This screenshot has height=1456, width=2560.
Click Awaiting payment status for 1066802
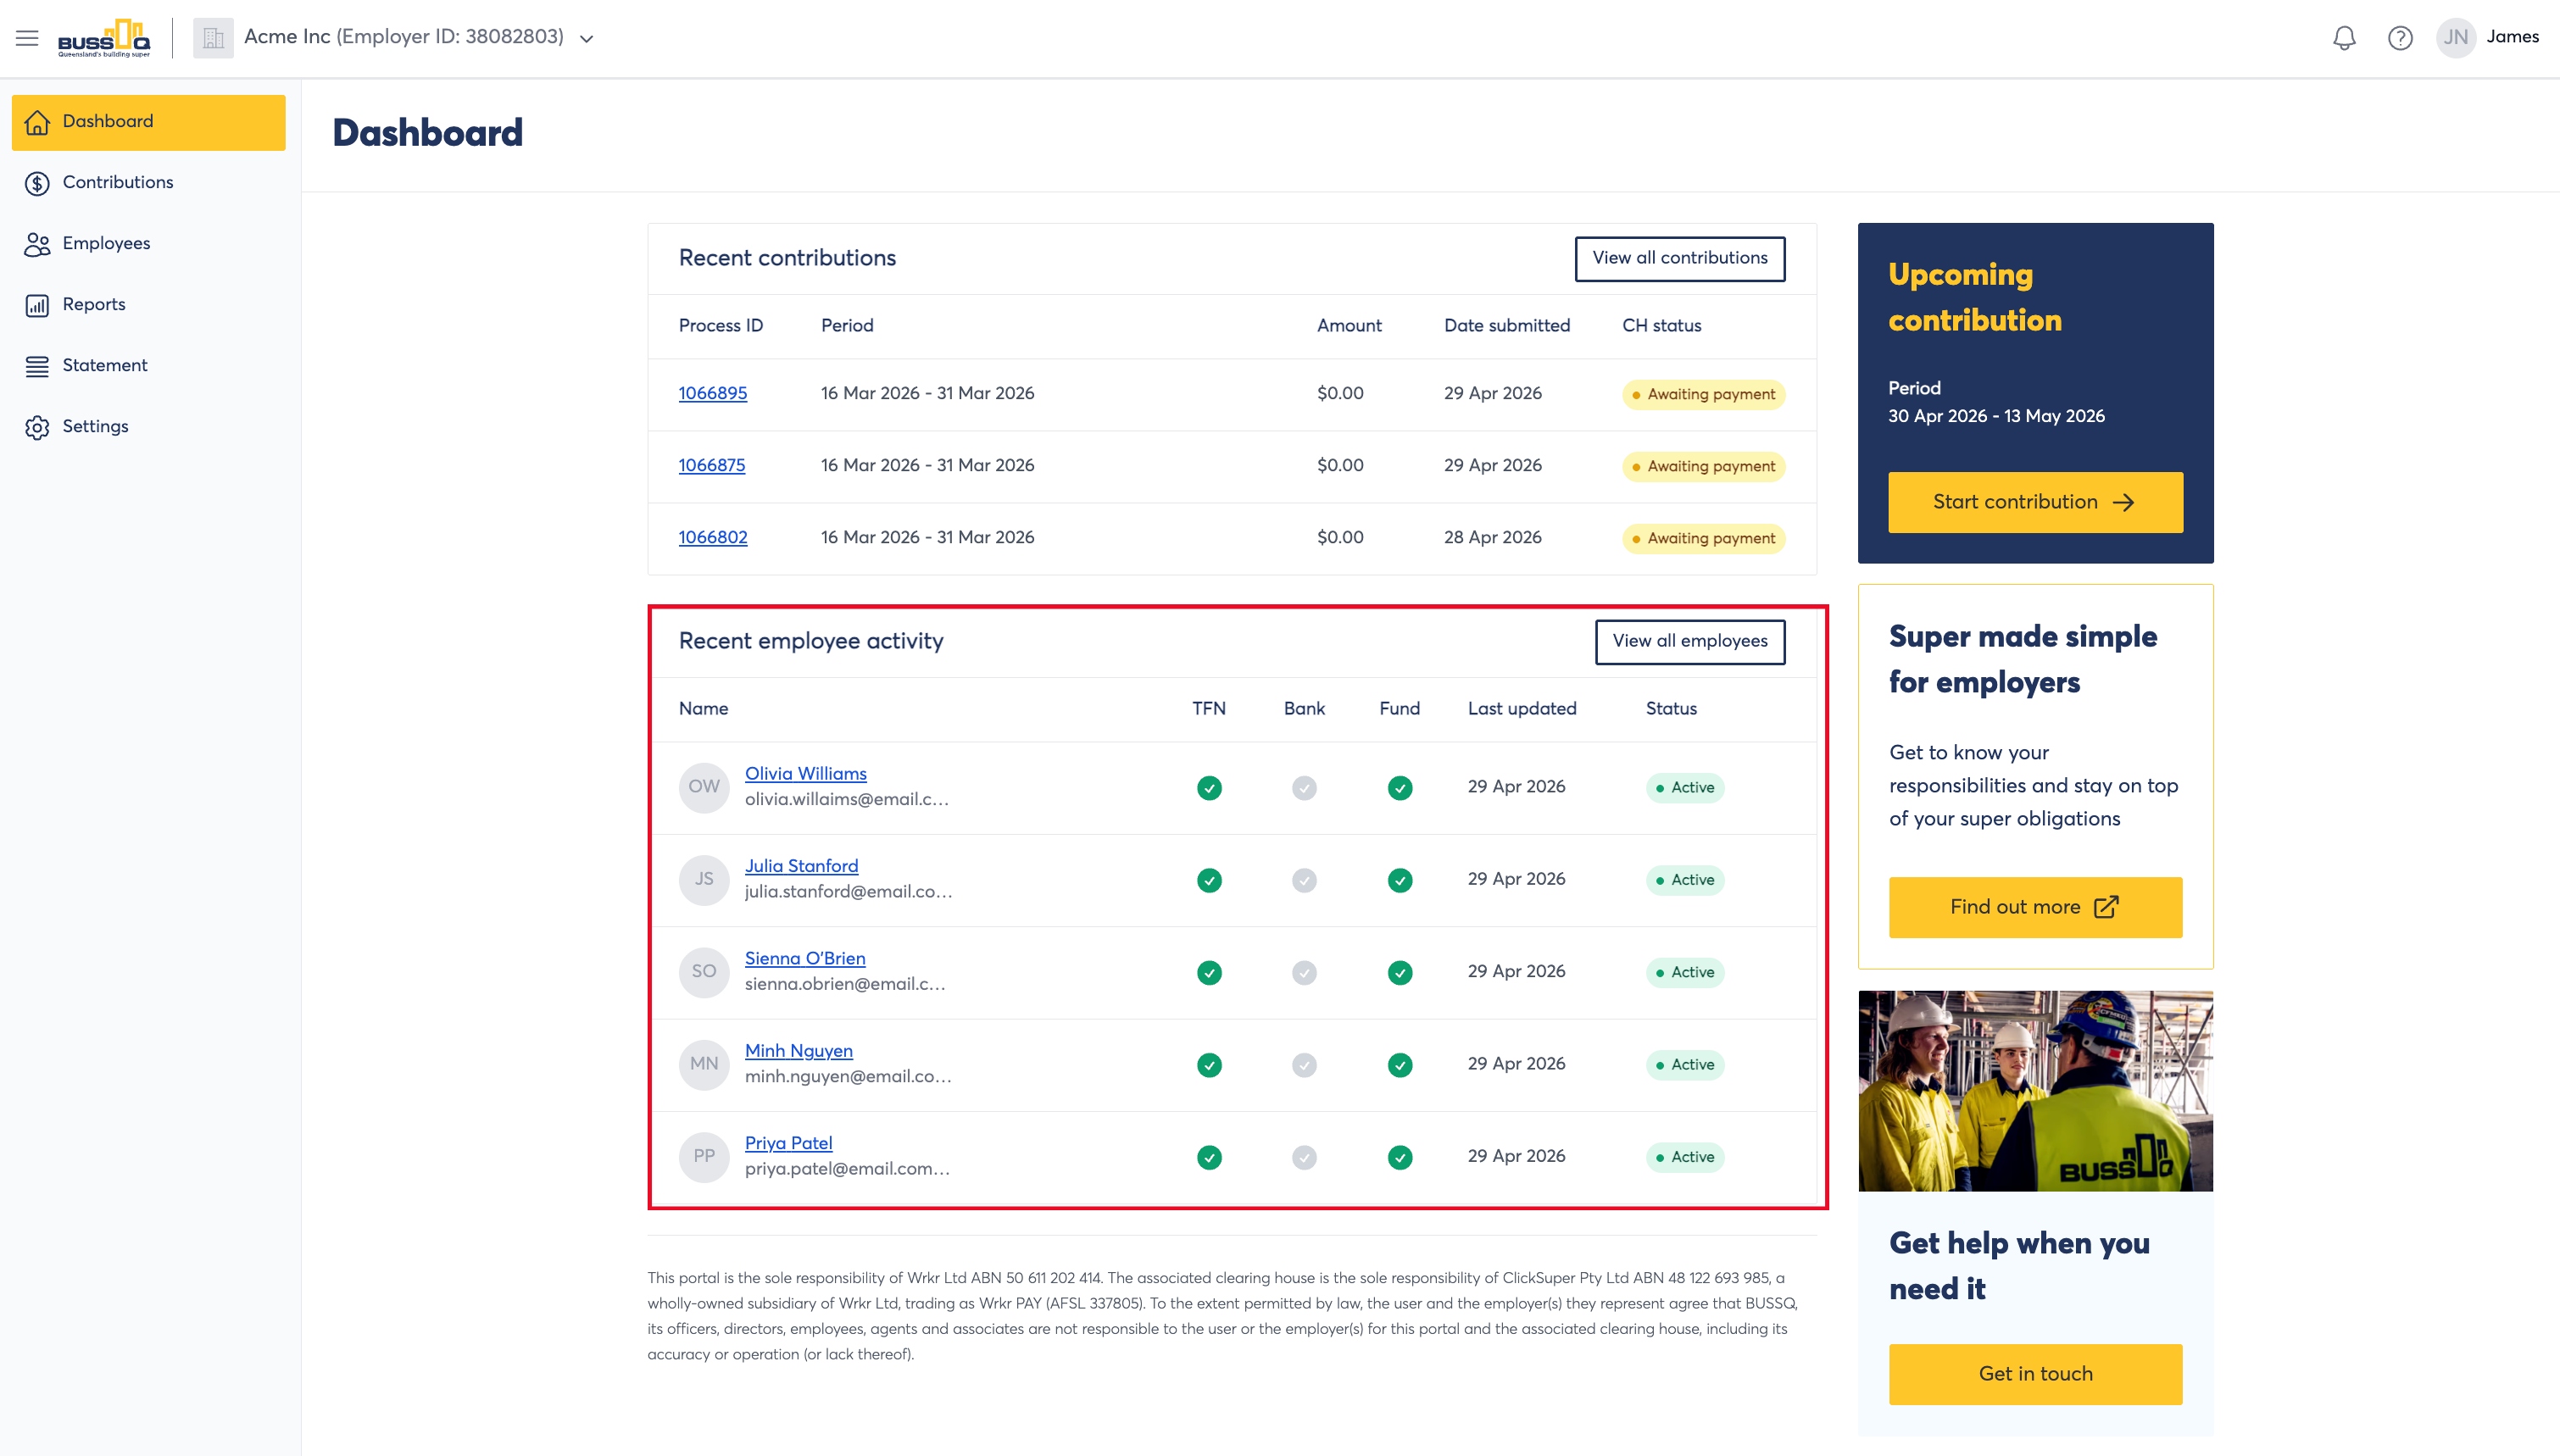(1703, 539)
